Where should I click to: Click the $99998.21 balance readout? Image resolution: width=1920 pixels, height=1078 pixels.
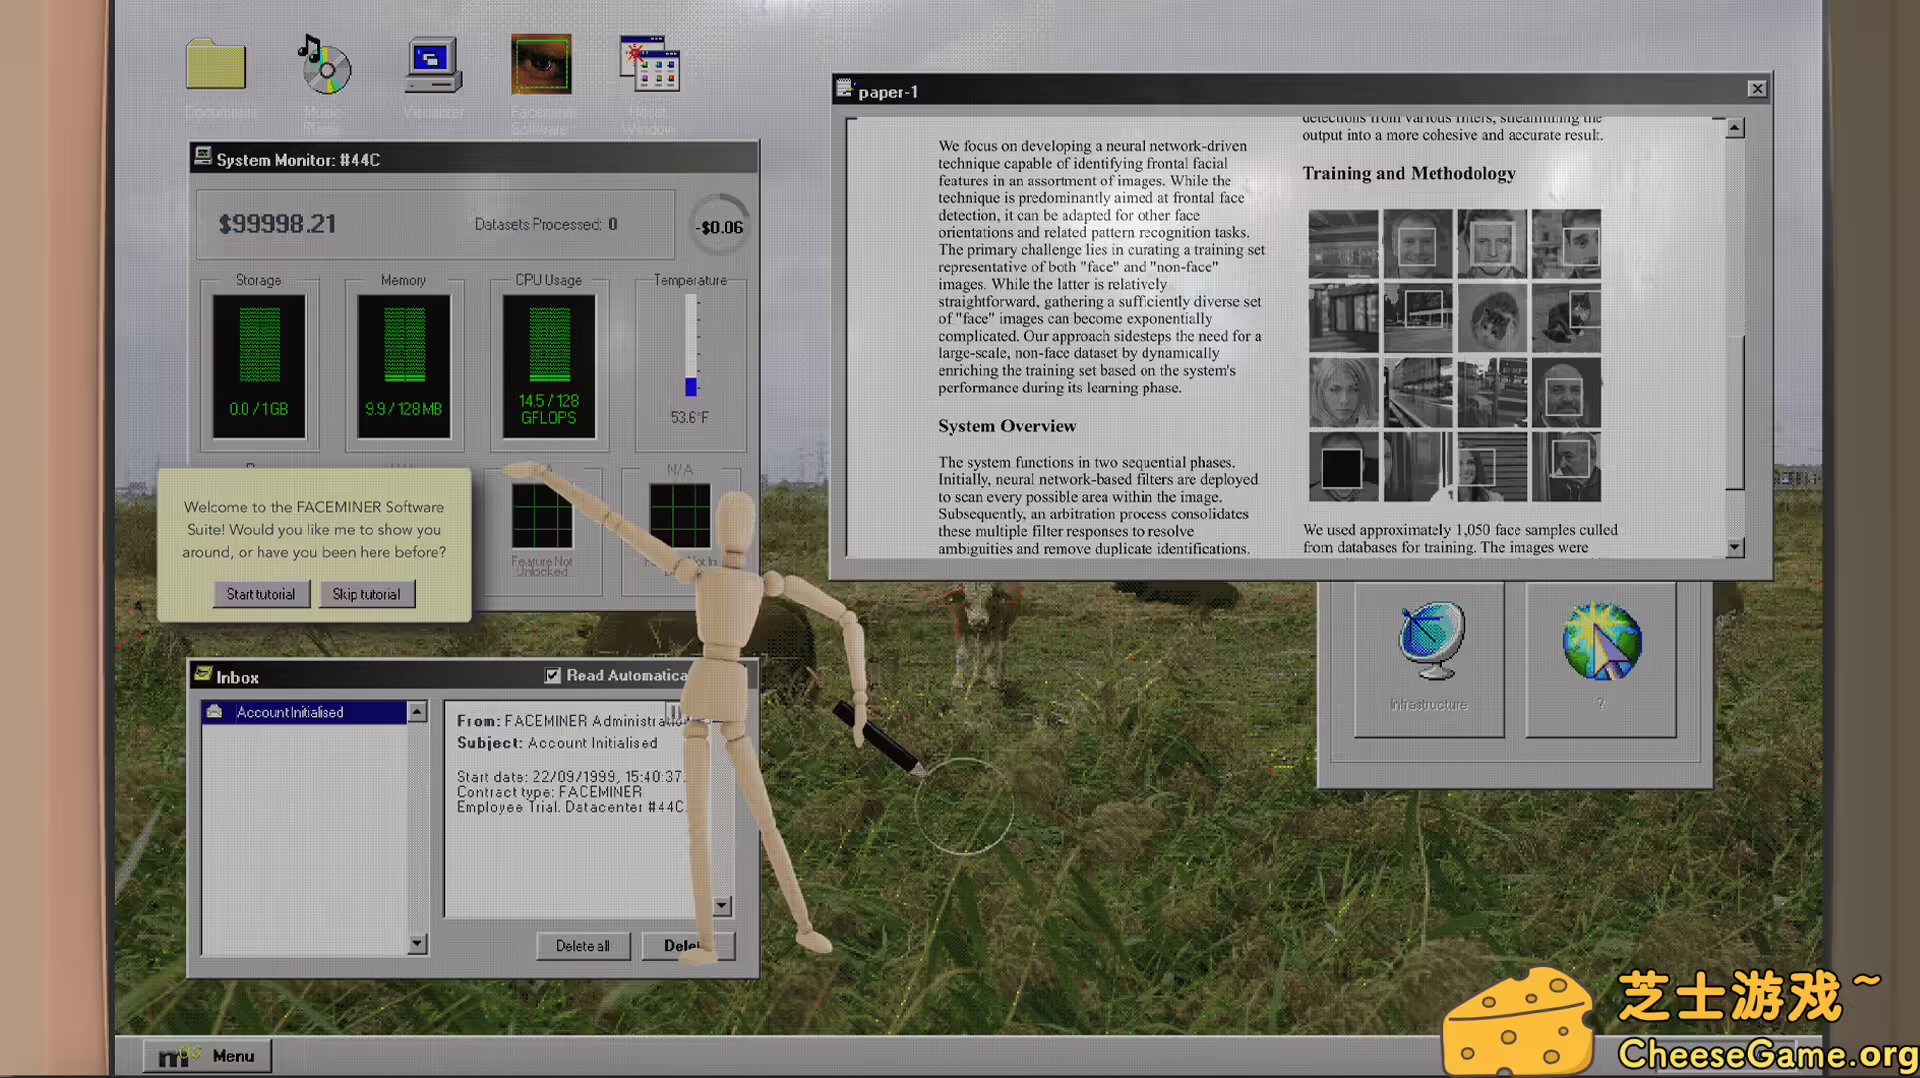tap(277, 224)
